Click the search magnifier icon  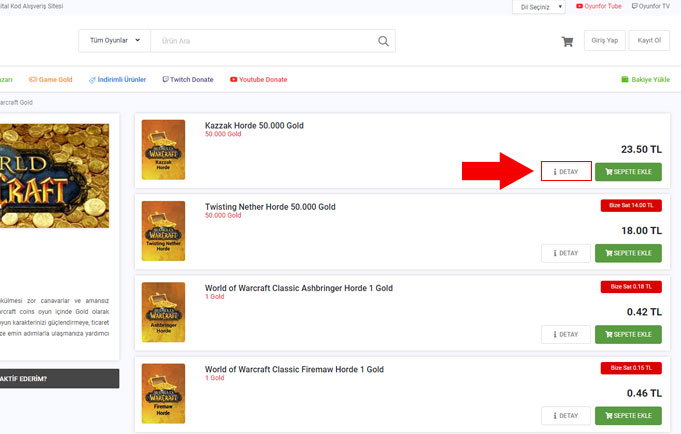pyautogui.click(x=383, y=41)
